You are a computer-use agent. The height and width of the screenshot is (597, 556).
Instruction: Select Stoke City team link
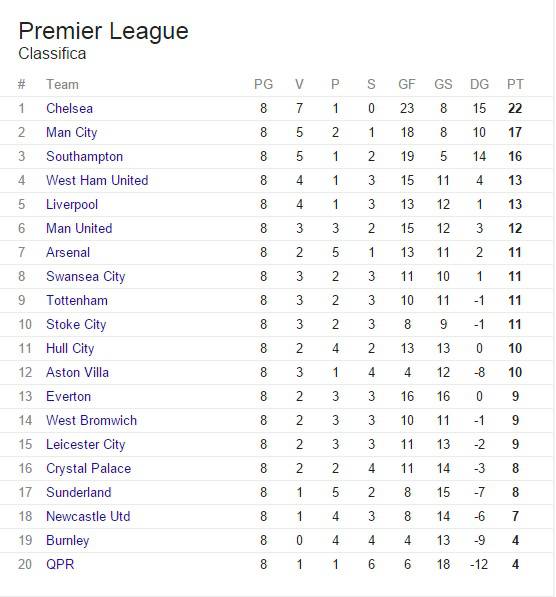pos(76,325)
